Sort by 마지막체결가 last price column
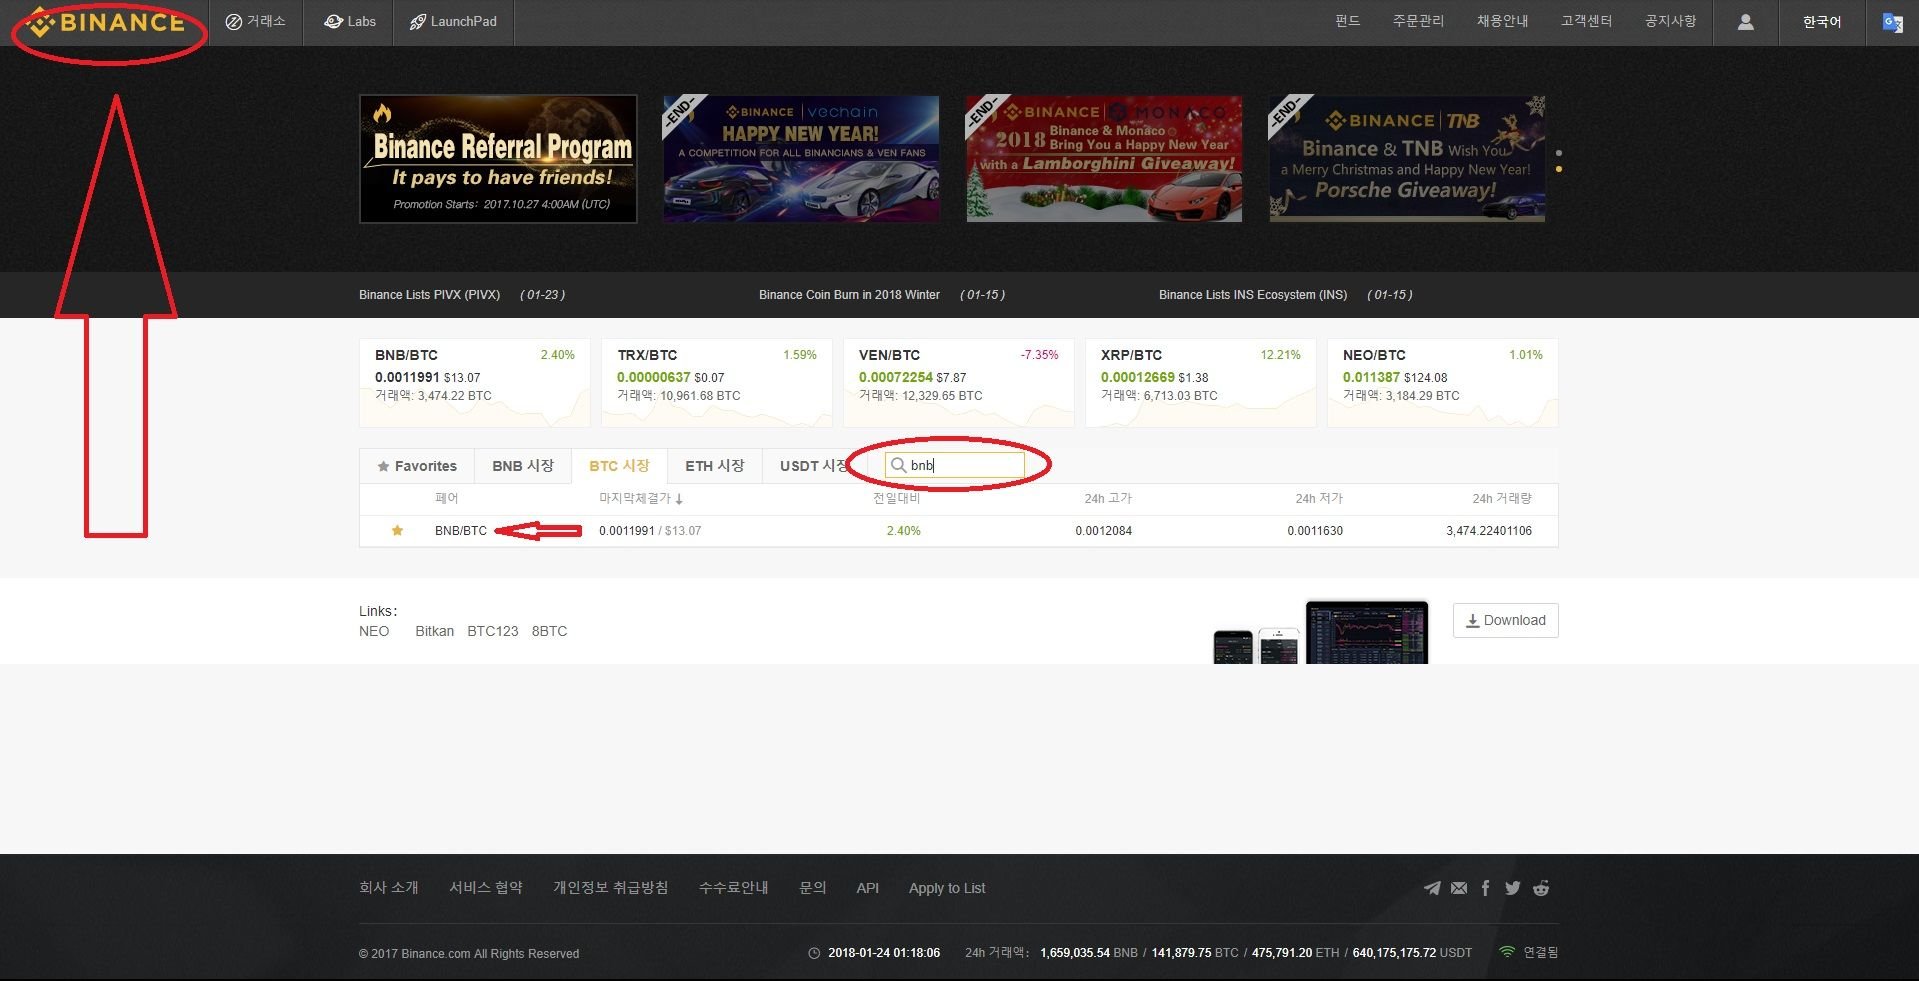This screenshot has width=1919, height=981. pos(641,498)
